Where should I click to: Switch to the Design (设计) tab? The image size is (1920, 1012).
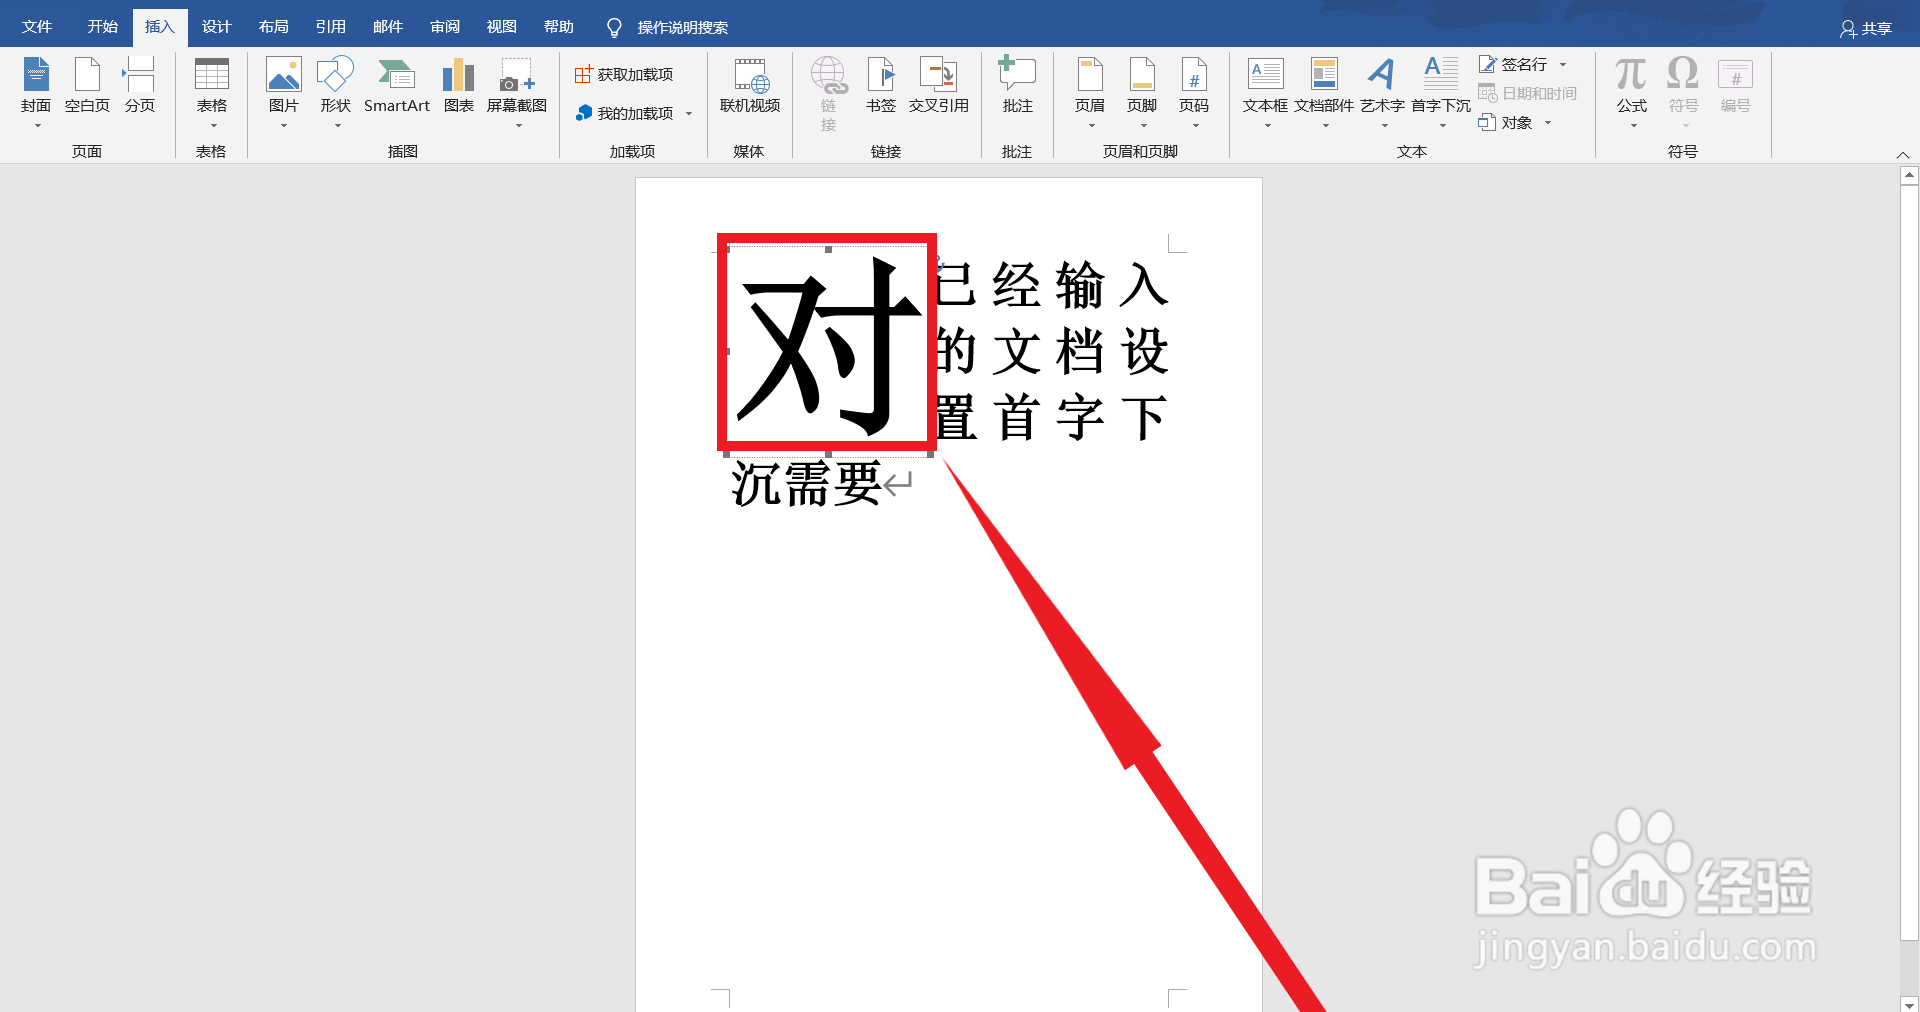(x=216, y=27)
